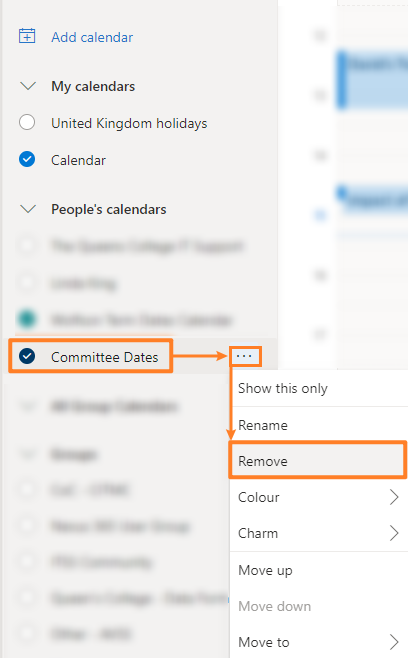Collapse the My calendars section

[x=28, y=86]
